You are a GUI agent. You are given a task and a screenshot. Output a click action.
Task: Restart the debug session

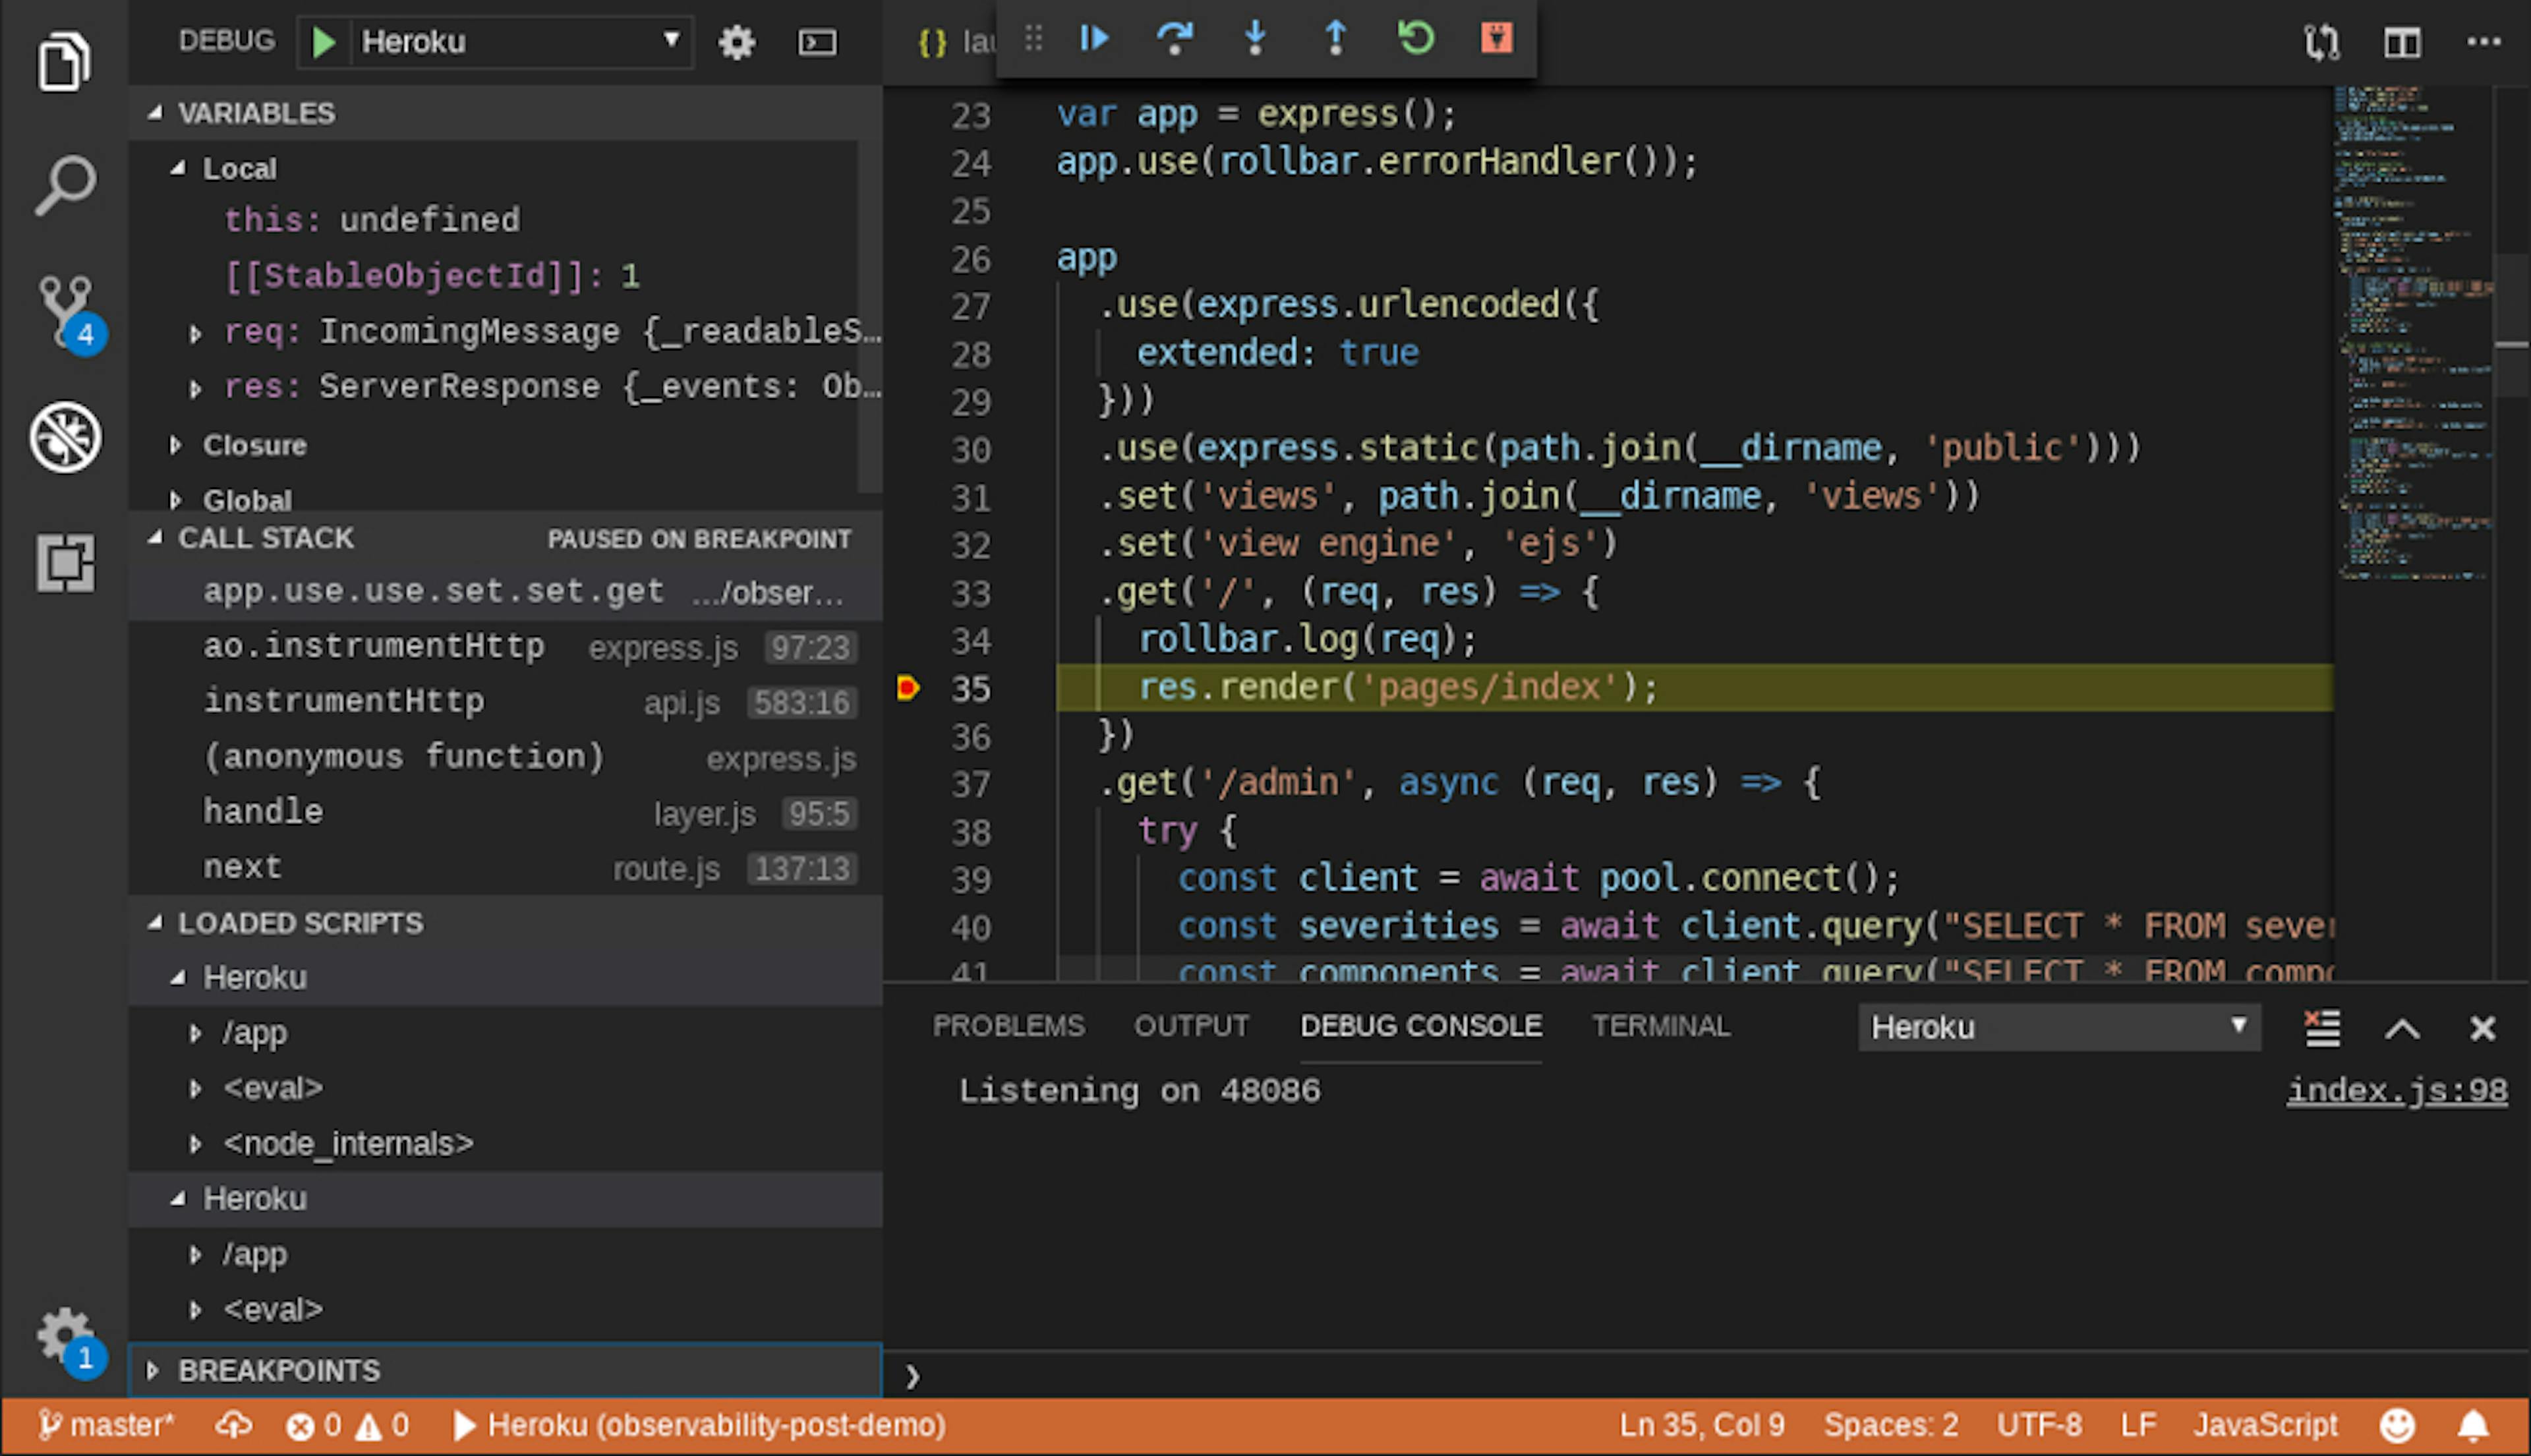pos(1415,39)
